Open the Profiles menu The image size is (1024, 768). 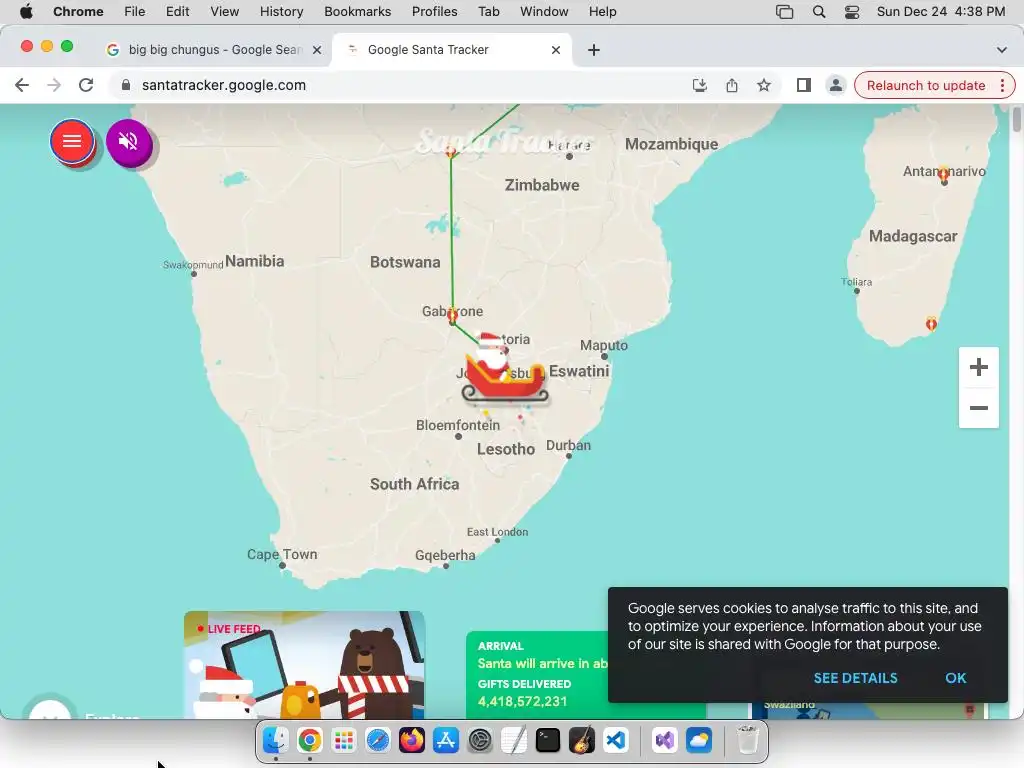pos(434,11)
